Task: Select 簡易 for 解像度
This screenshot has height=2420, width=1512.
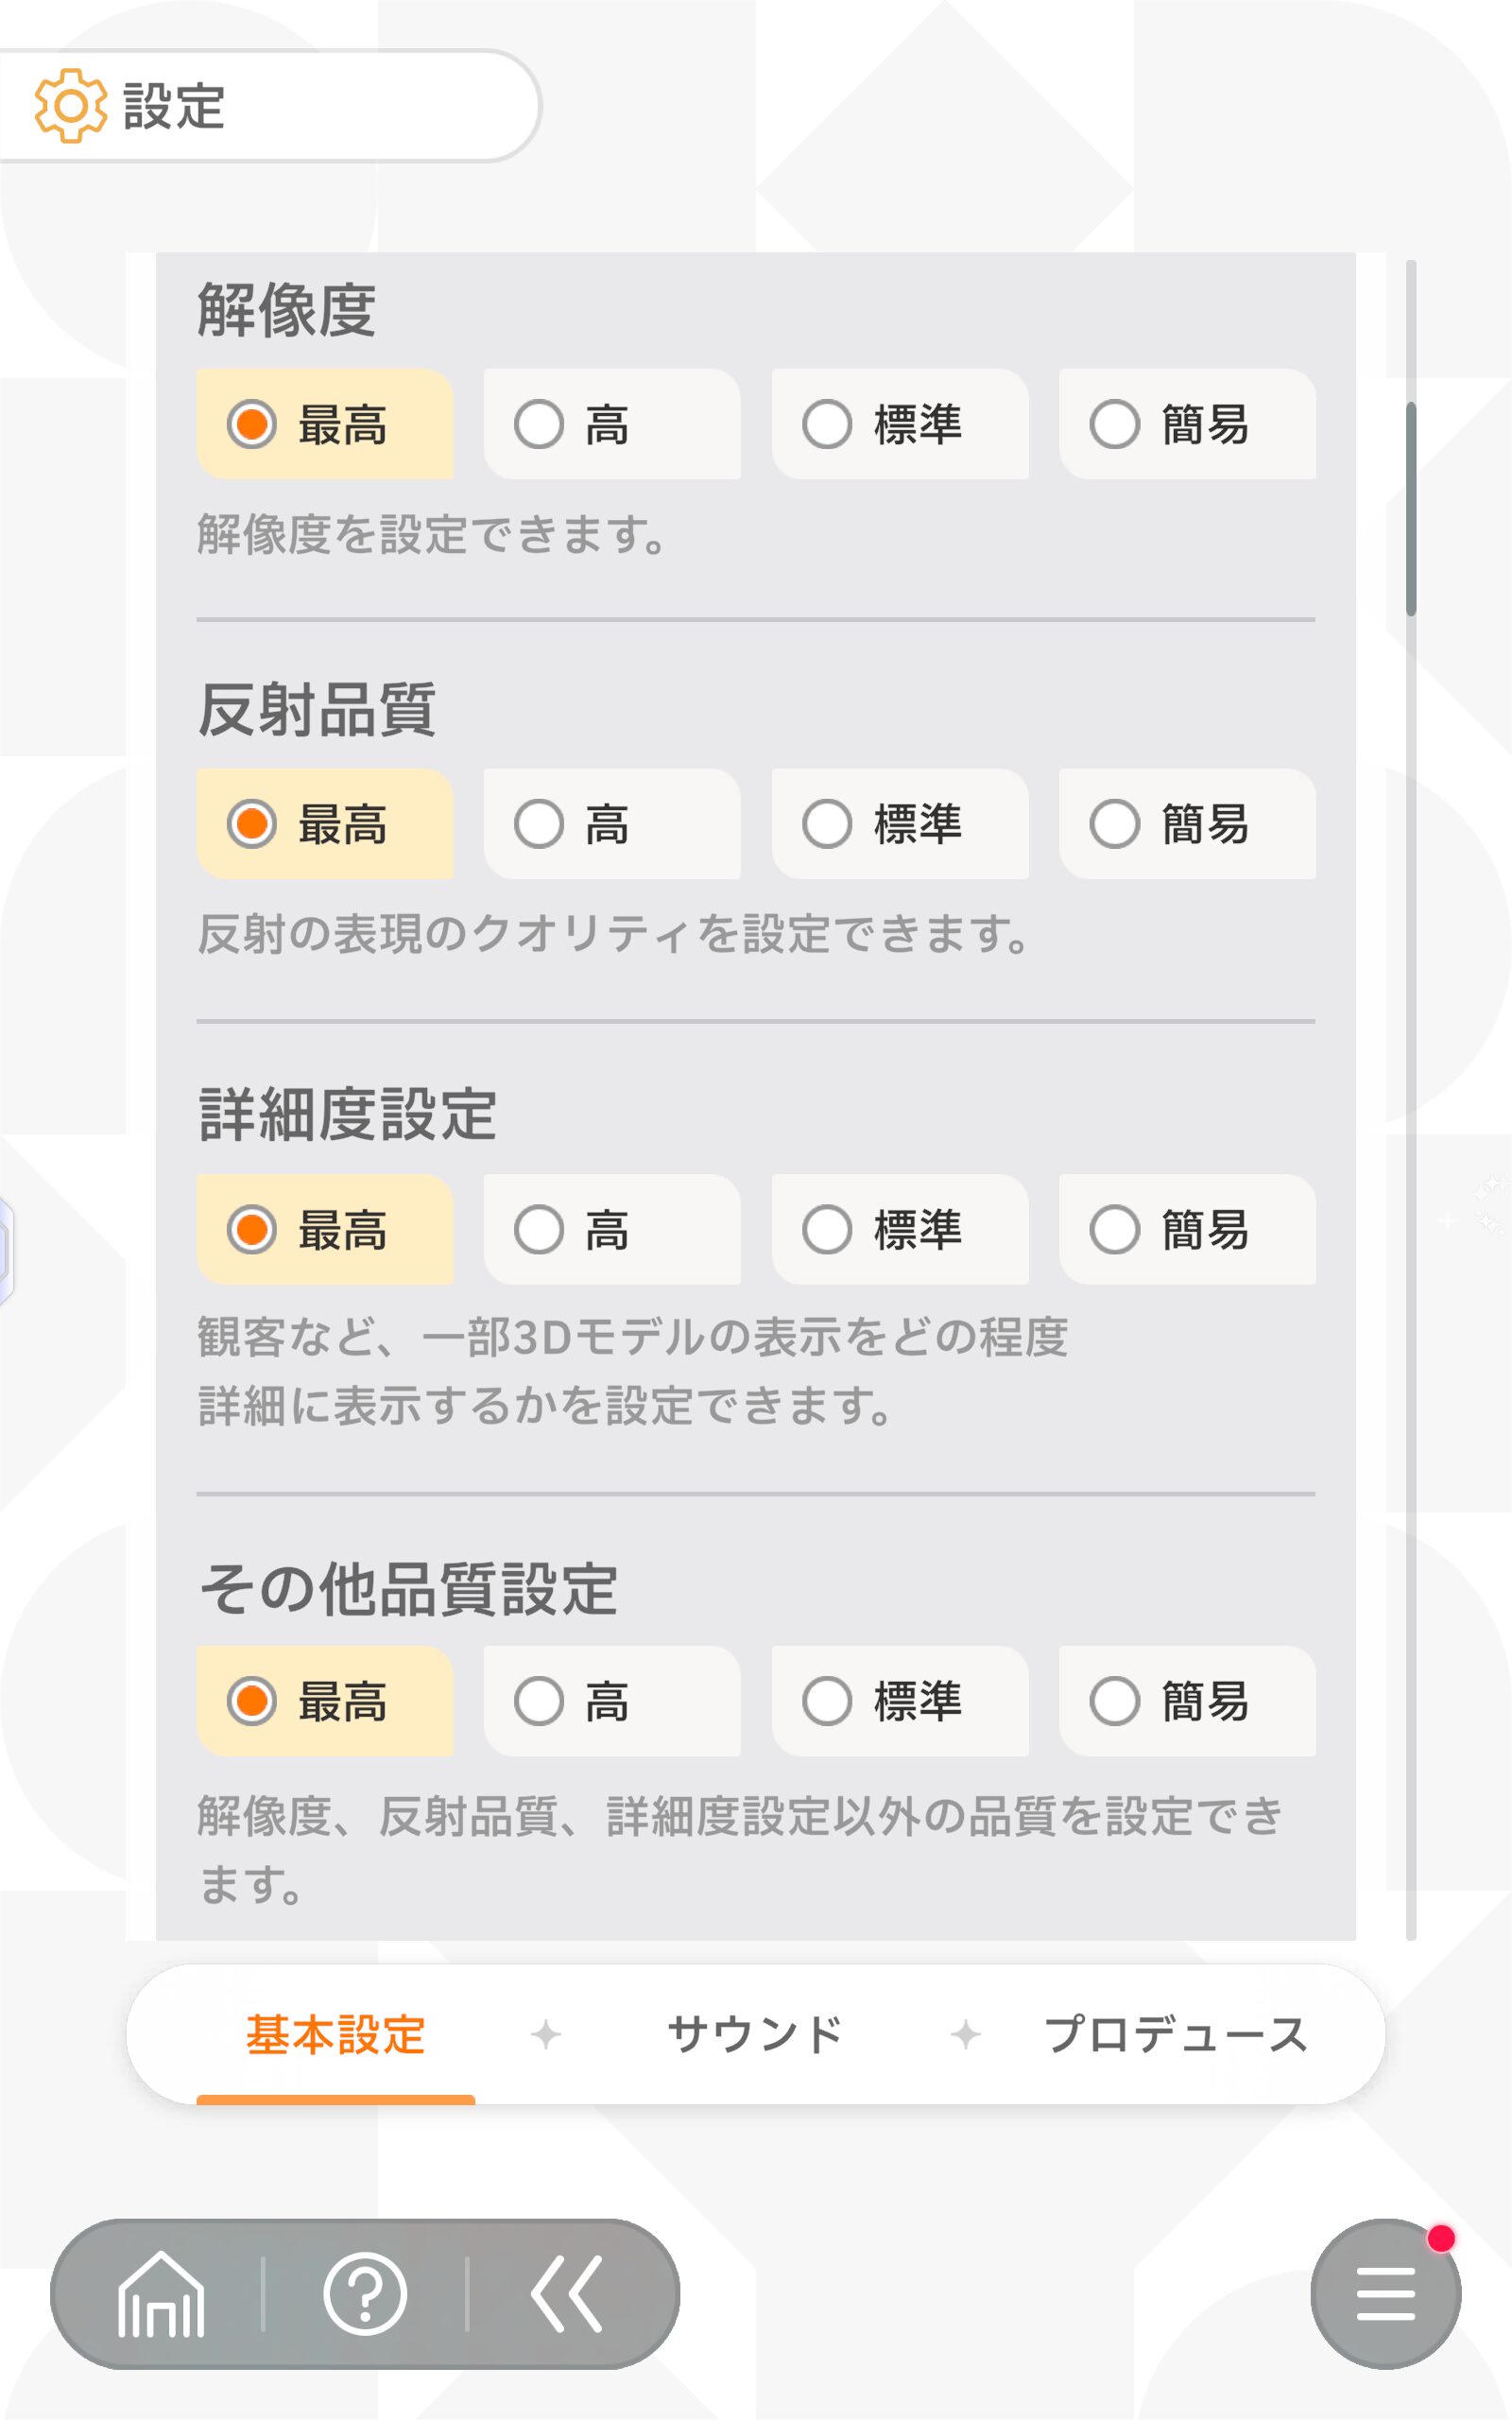Action: click(x=1187, y=424)
